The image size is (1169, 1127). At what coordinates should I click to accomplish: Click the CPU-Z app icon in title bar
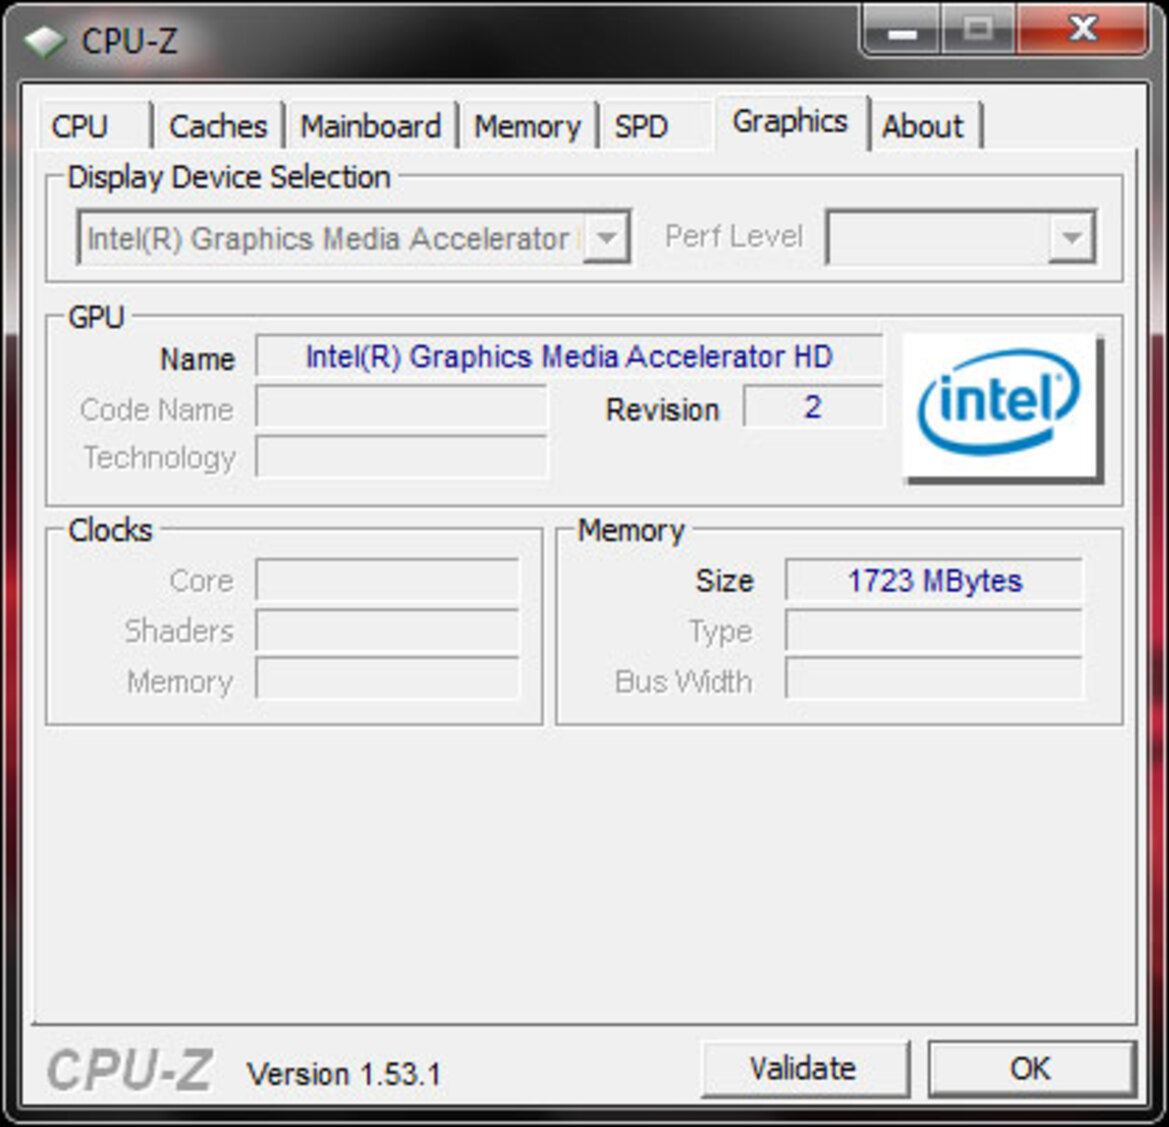point(44,42)
